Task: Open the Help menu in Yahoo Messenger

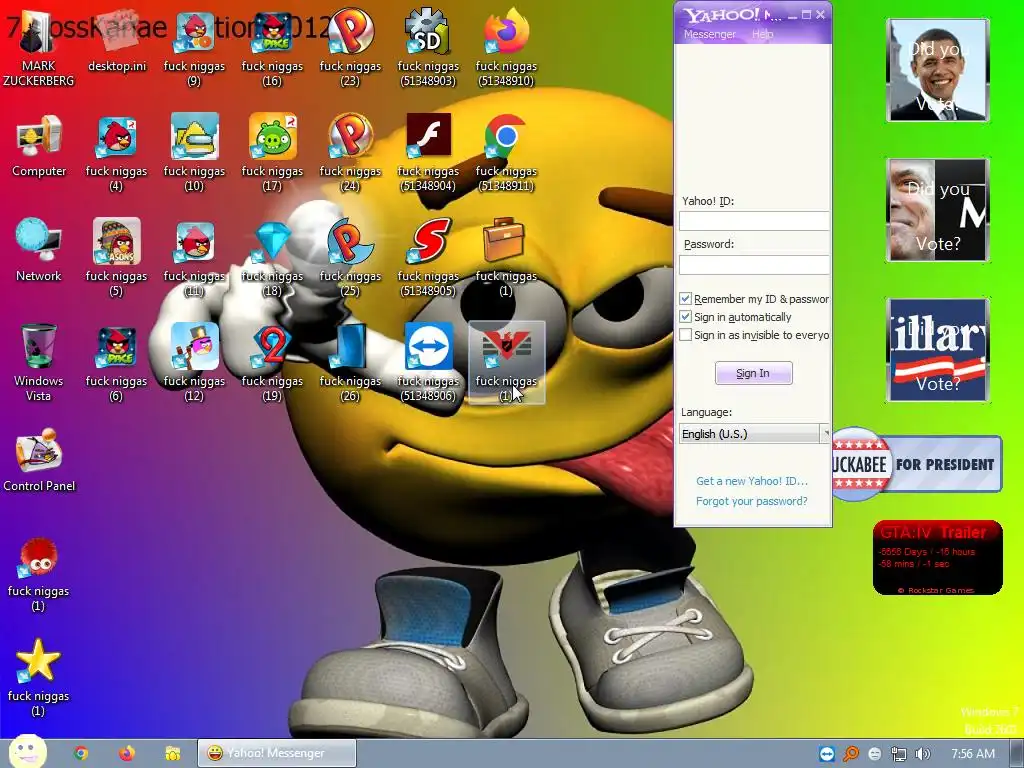Action: [x=762, y=34]
